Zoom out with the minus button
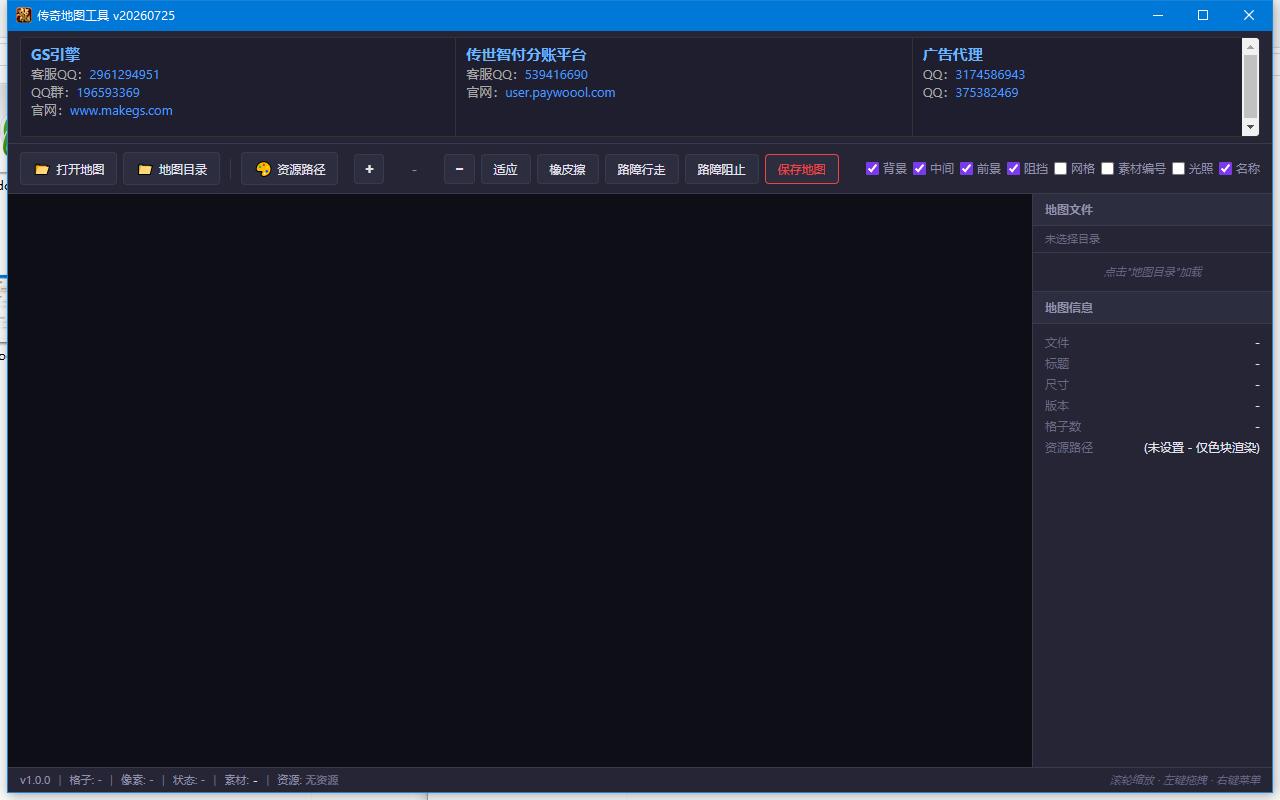1280x800 pixels. [459, 169]
